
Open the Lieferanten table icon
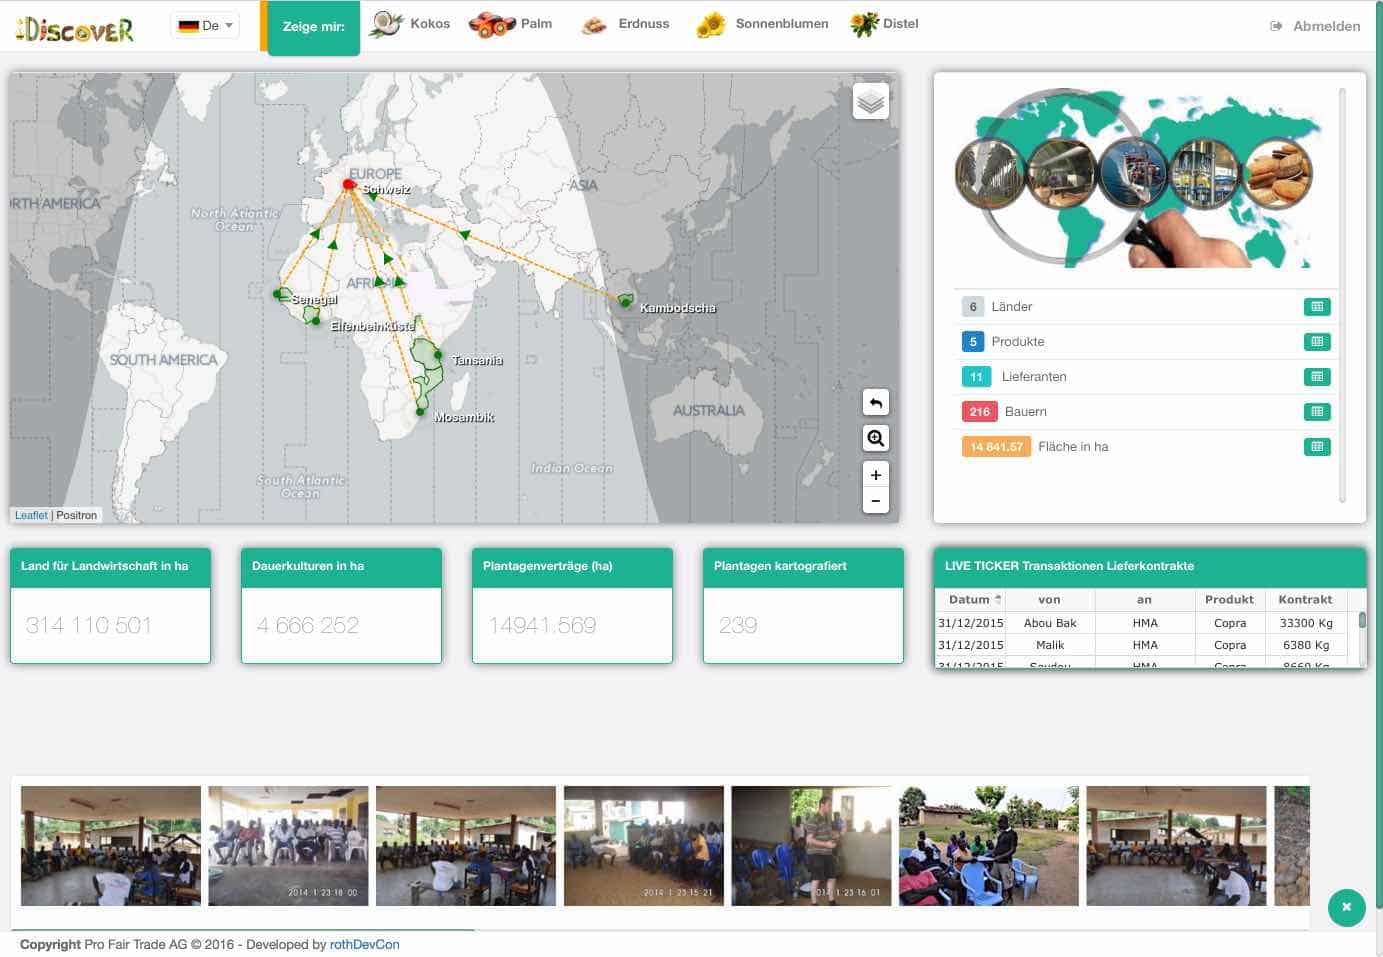pos(1317,377)
